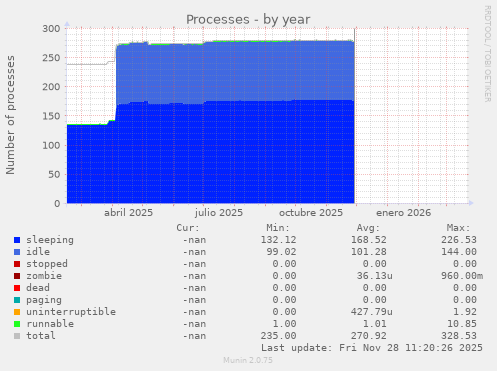
Task: Click the 'dead' legend label
Action: pos(38,288)
